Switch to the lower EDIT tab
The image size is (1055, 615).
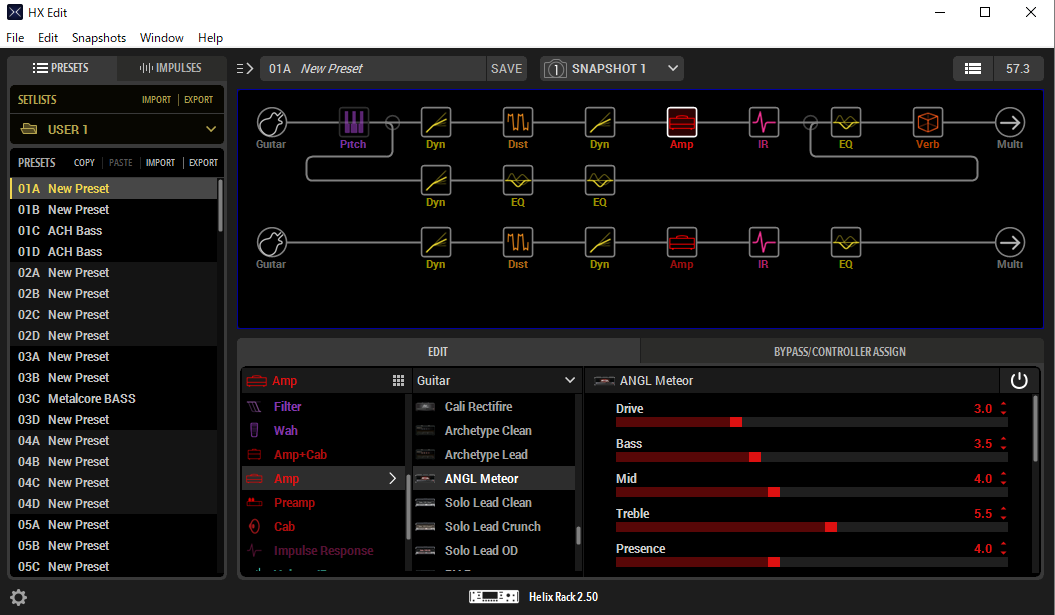438,352
